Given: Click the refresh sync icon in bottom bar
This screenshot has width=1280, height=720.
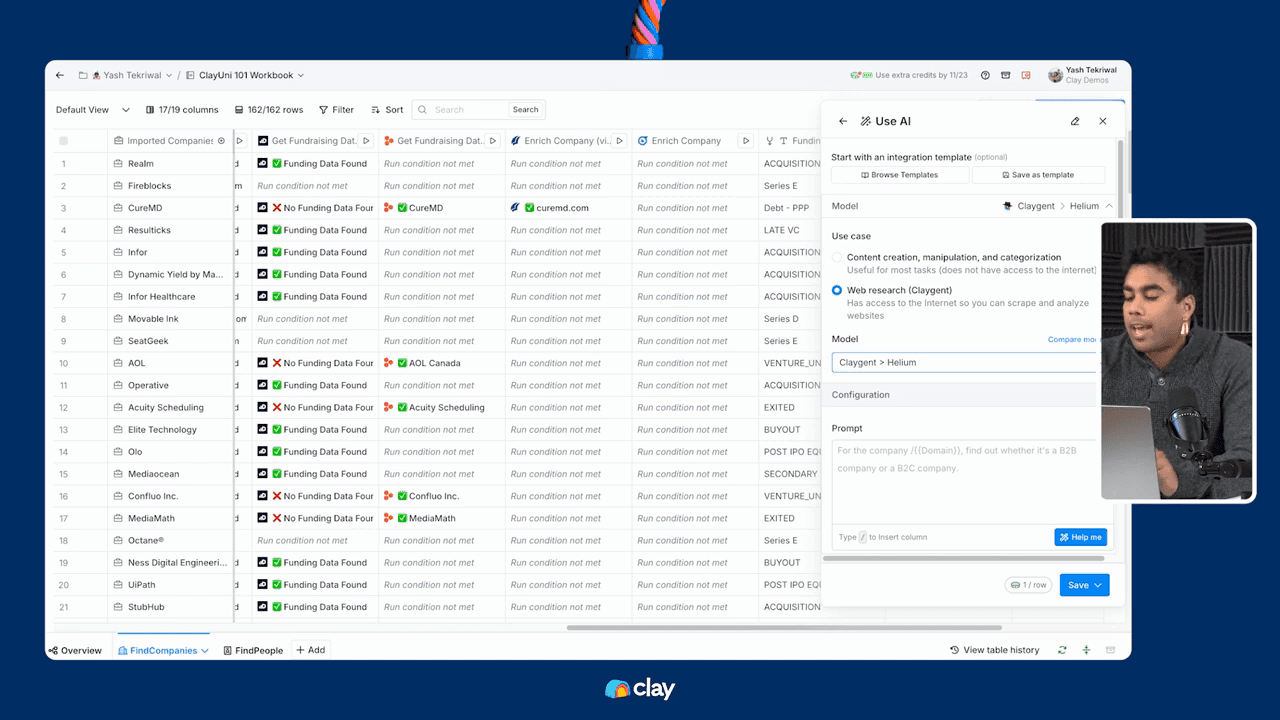Looking at the screenshot, I should [x=1062, y=650].
